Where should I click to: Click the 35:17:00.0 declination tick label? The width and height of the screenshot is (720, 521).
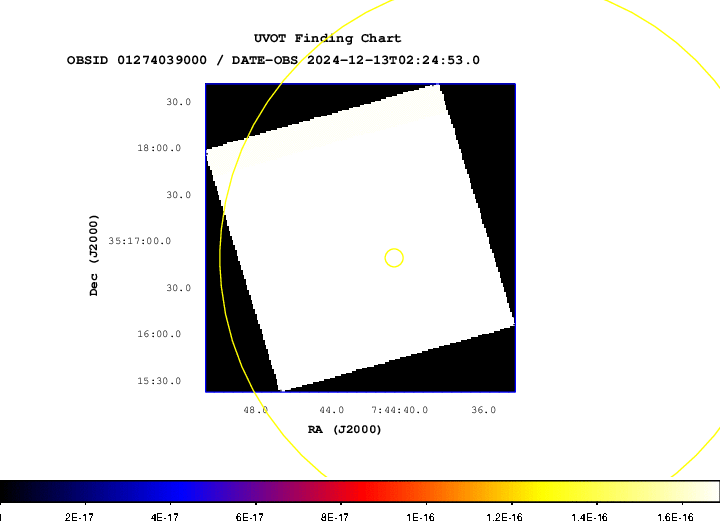[x=140, y=241]
